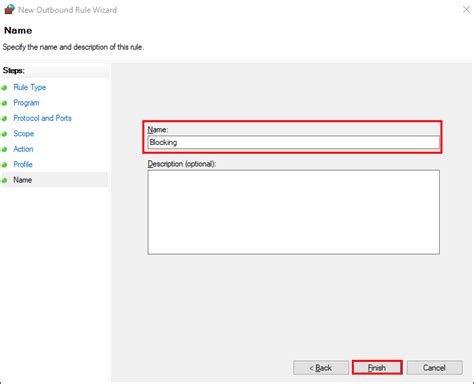This screenshot has width=474, height=384.
Task: Focus the Name field containing Blocking
Action: (294, 142)
